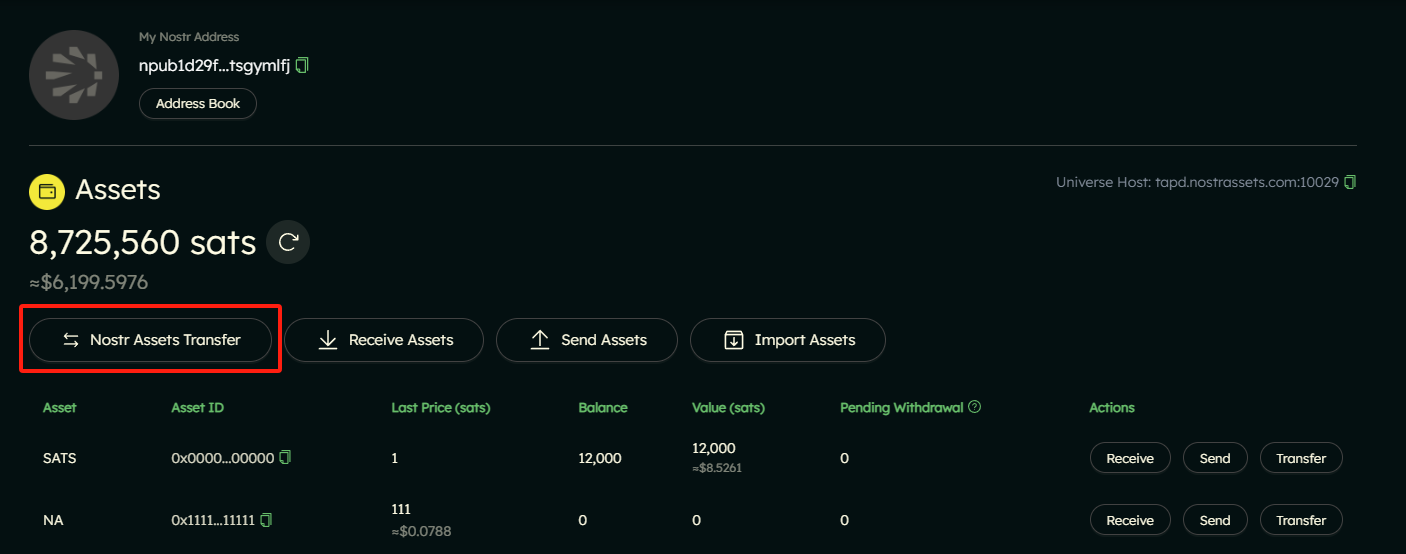Click the yellow Assets wallet icon

click(47, 190)
